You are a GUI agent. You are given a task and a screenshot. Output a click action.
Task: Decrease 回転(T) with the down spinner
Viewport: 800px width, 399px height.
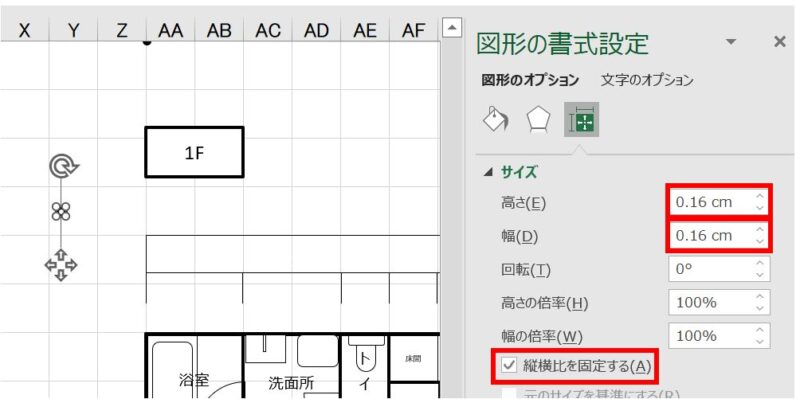pos(760,275)
